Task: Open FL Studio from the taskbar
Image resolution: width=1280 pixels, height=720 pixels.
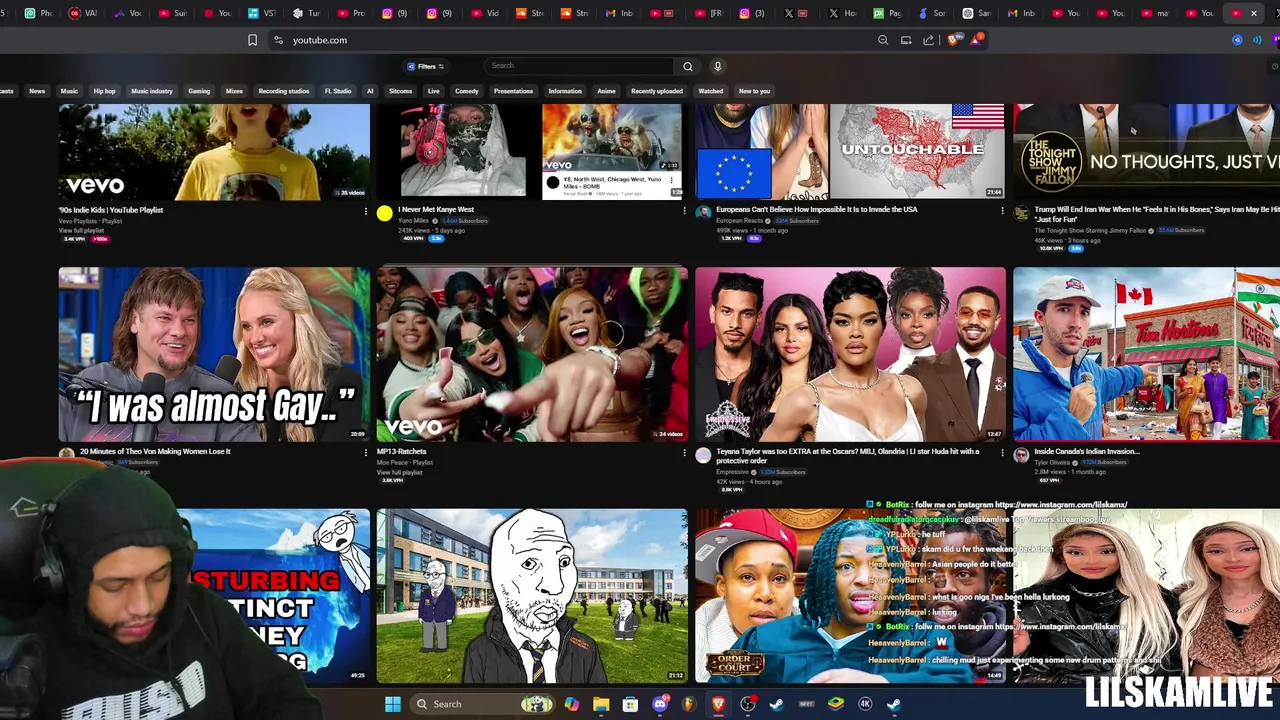Action: [689, 704]
